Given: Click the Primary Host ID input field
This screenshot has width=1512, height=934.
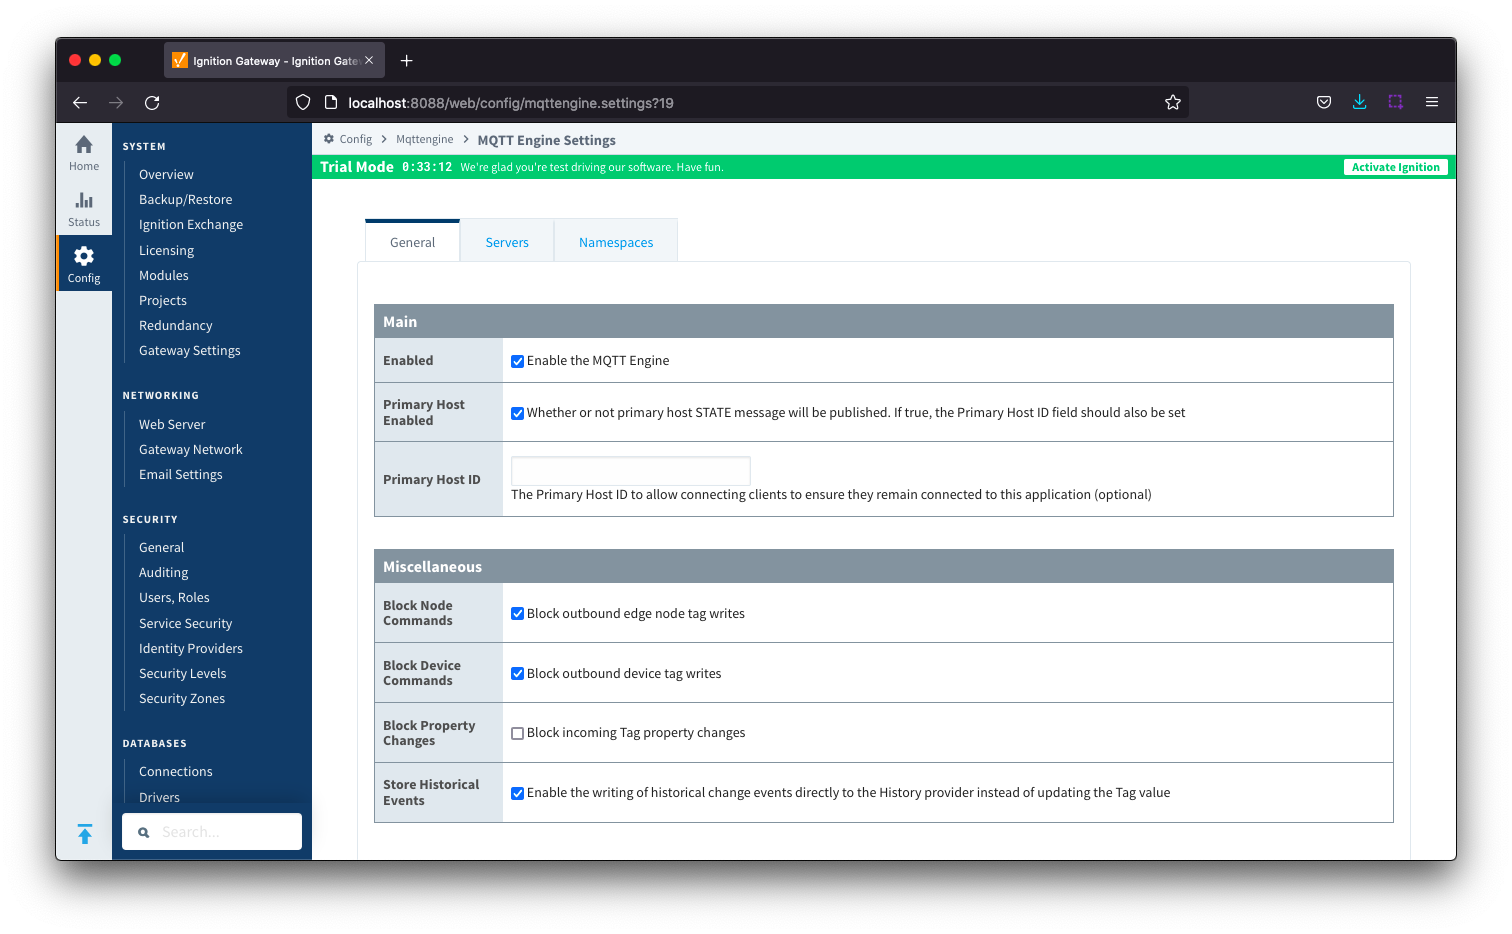Looking at the screenshot, I should [630, 471].
